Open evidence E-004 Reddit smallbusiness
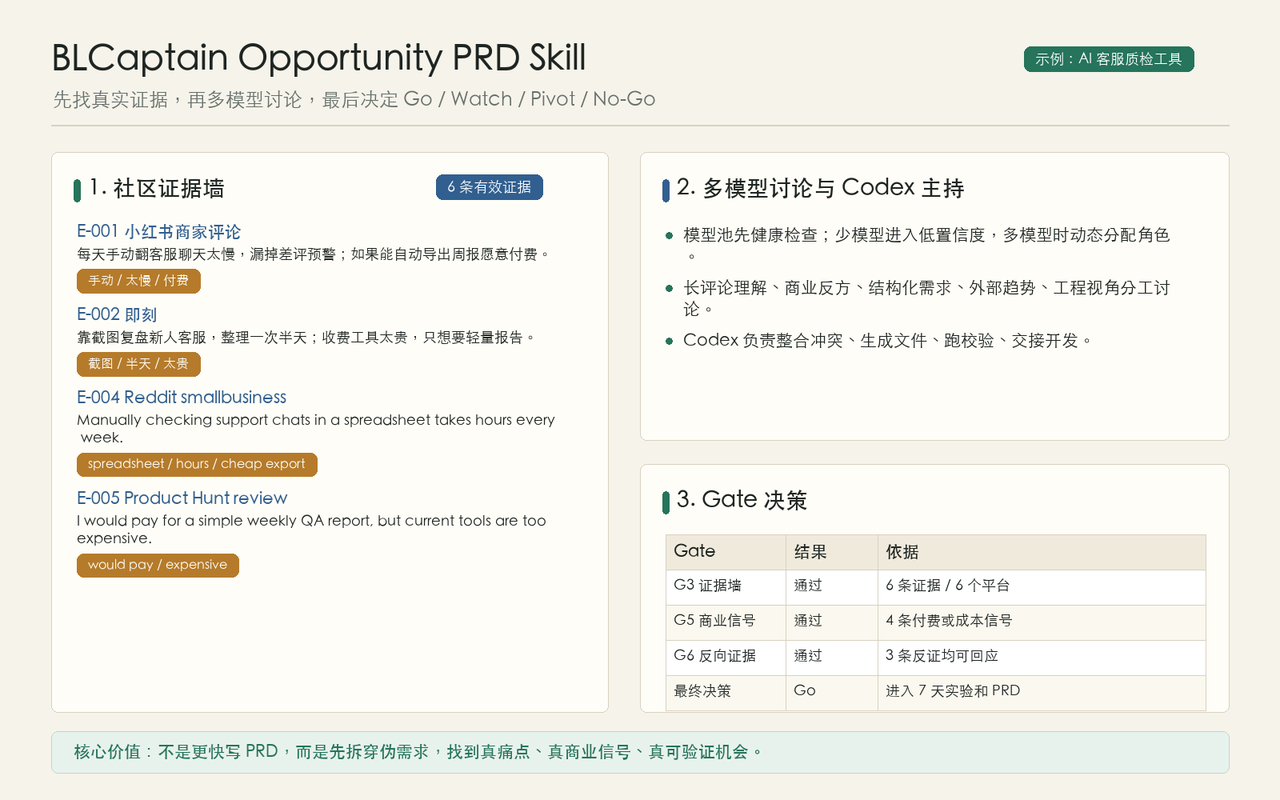 [x=182, y=397]
